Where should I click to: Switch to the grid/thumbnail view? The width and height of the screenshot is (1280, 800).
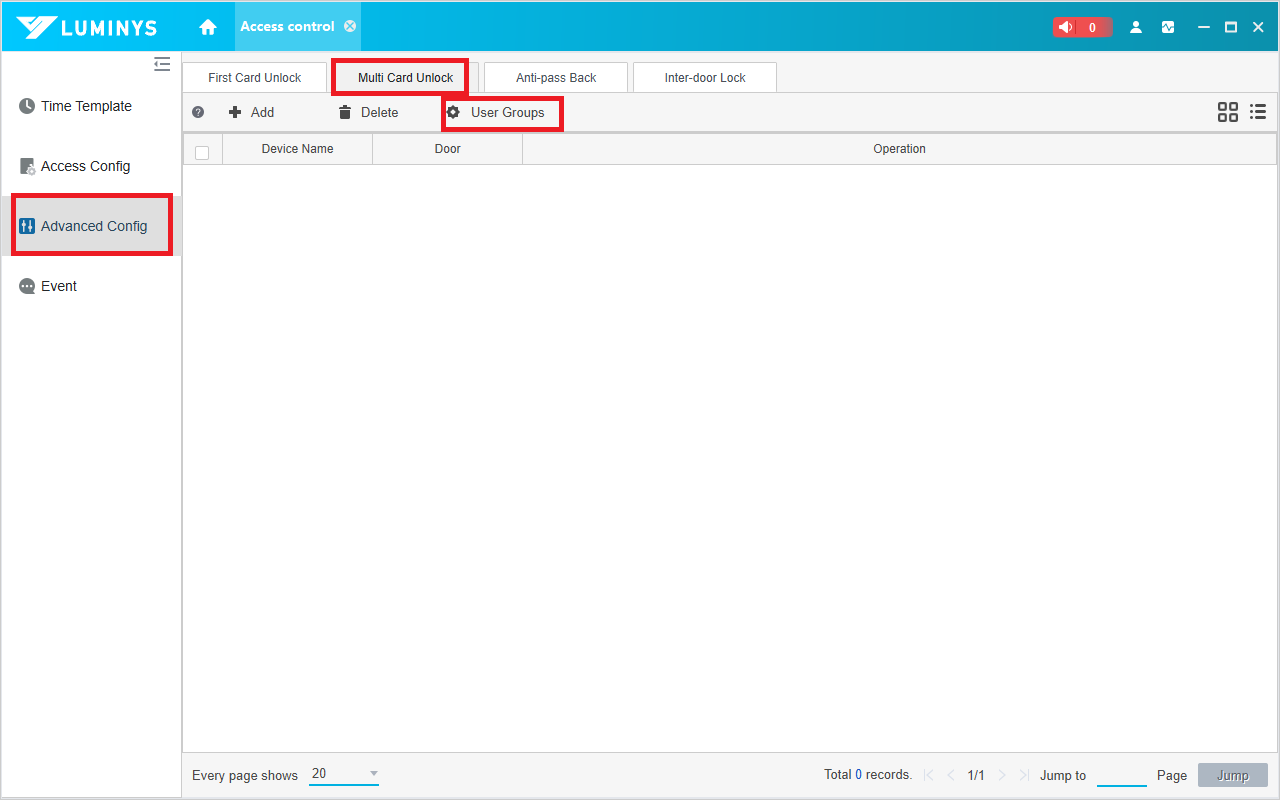tap(1227, 112)
